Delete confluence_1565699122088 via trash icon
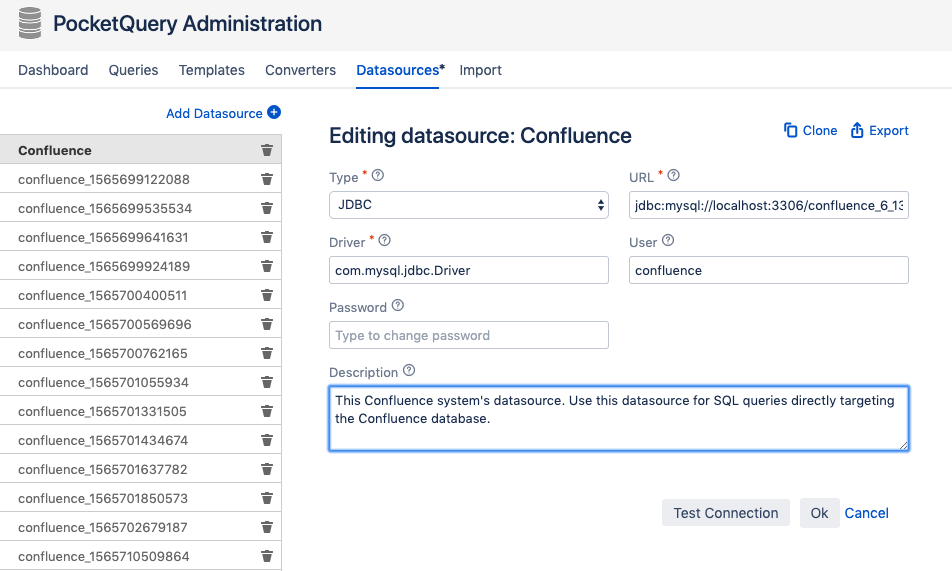This screenshot has height=571, width=952. pyautogui.click(x=267, y=179)
